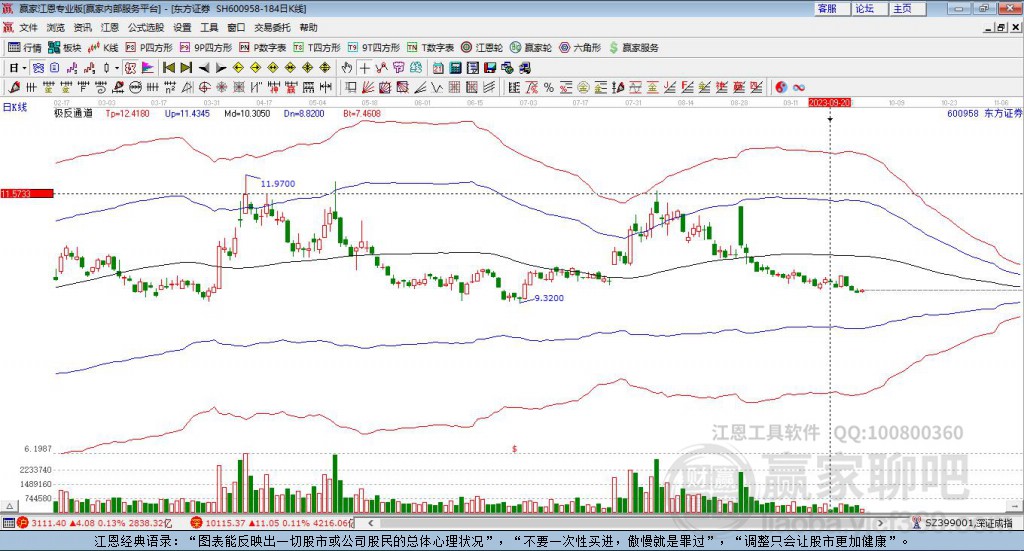1024x551 pixels.
Task: Click the status bar grid icon
Action: pos(8,523)
